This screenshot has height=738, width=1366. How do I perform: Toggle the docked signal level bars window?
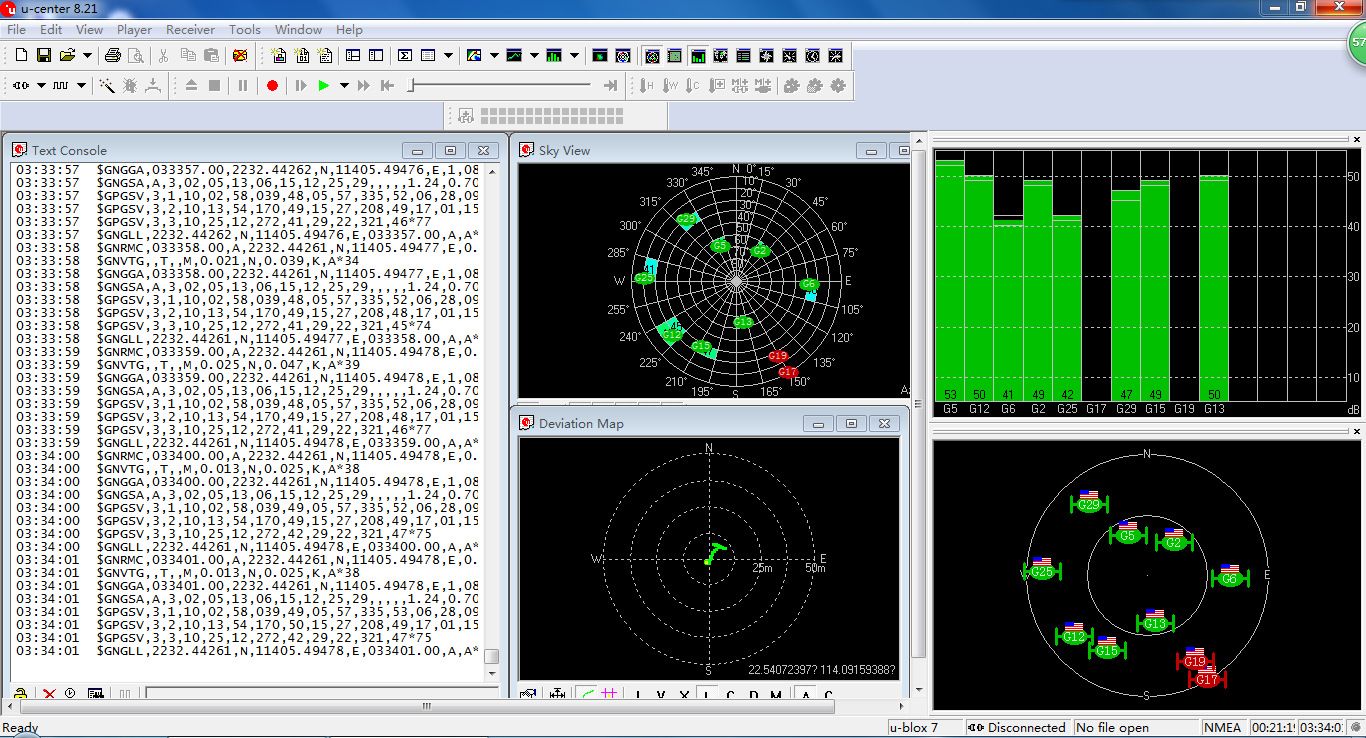pos(698,56)
